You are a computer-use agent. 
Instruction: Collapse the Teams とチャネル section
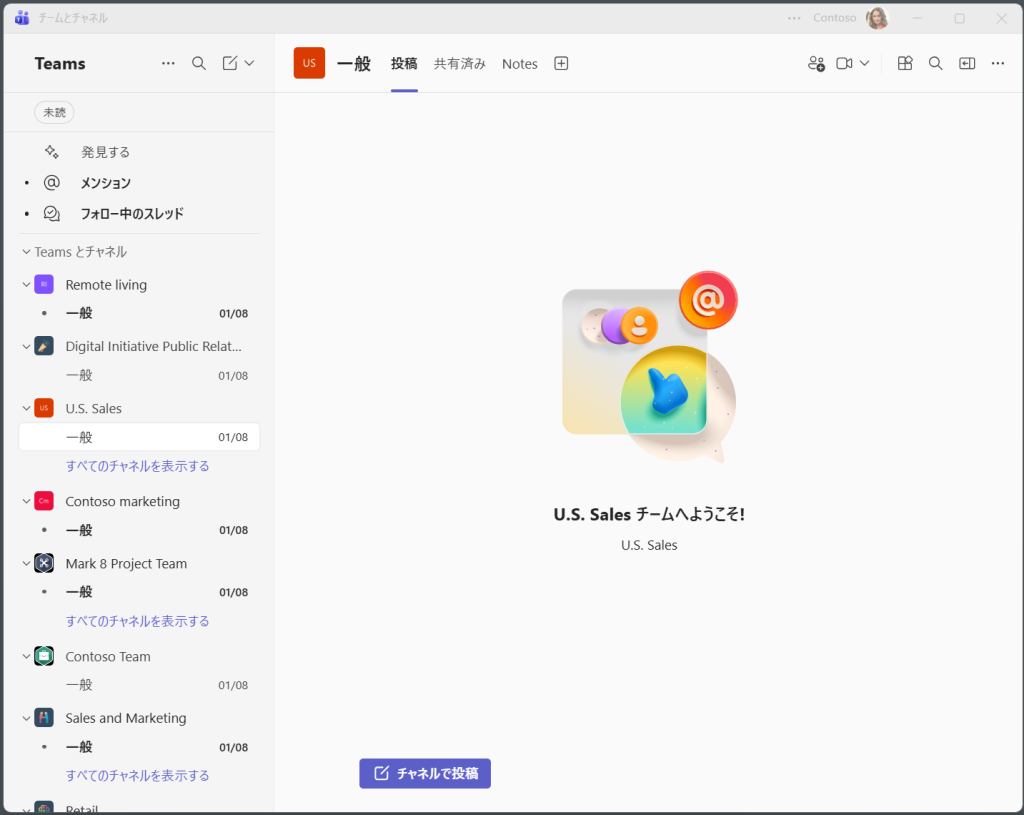(x=27, y=252)
